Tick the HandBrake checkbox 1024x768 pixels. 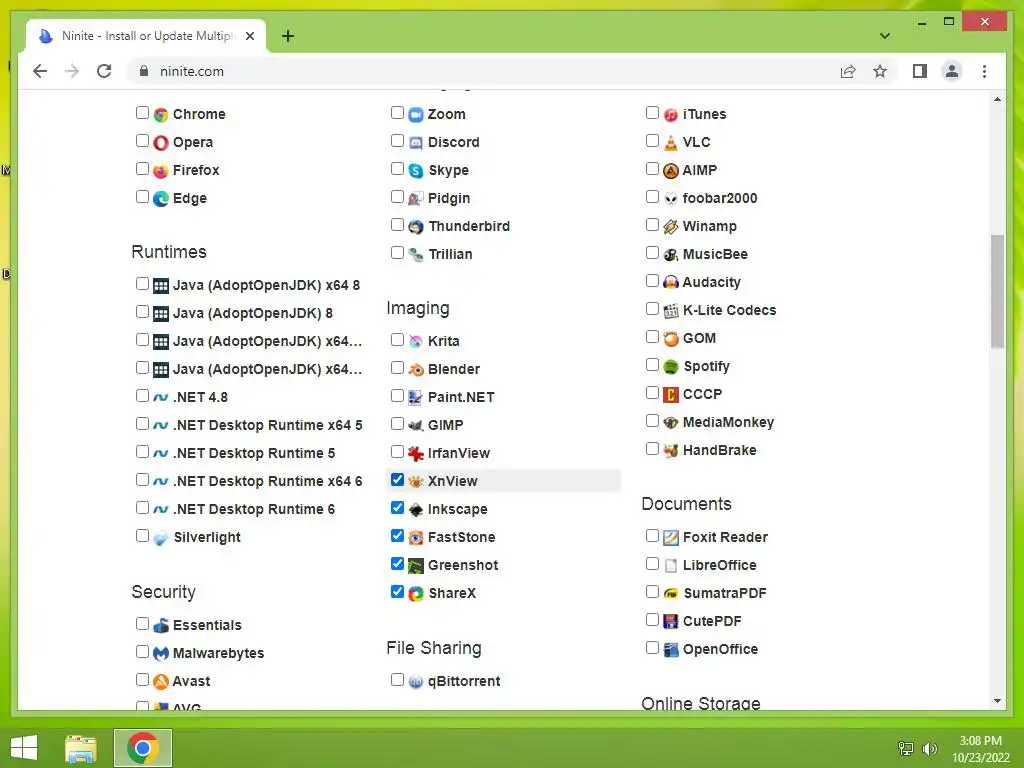[652, 449]
